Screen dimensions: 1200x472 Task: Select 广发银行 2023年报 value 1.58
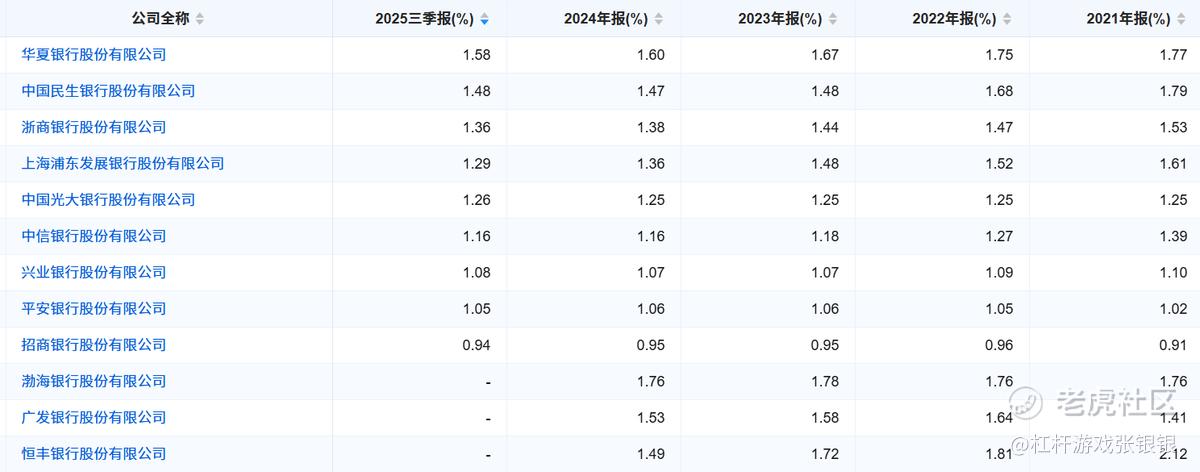click(825, 417)
